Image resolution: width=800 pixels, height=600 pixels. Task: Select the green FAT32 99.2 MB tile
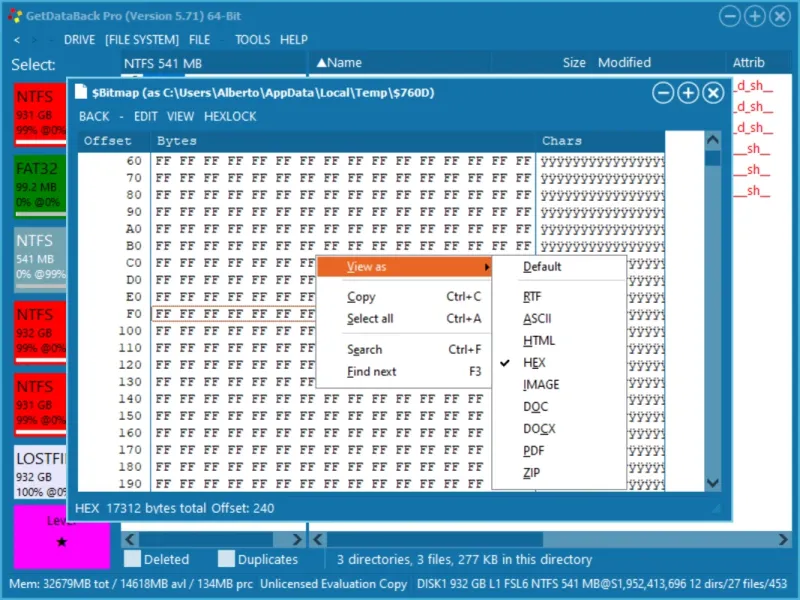click(40, 186)
